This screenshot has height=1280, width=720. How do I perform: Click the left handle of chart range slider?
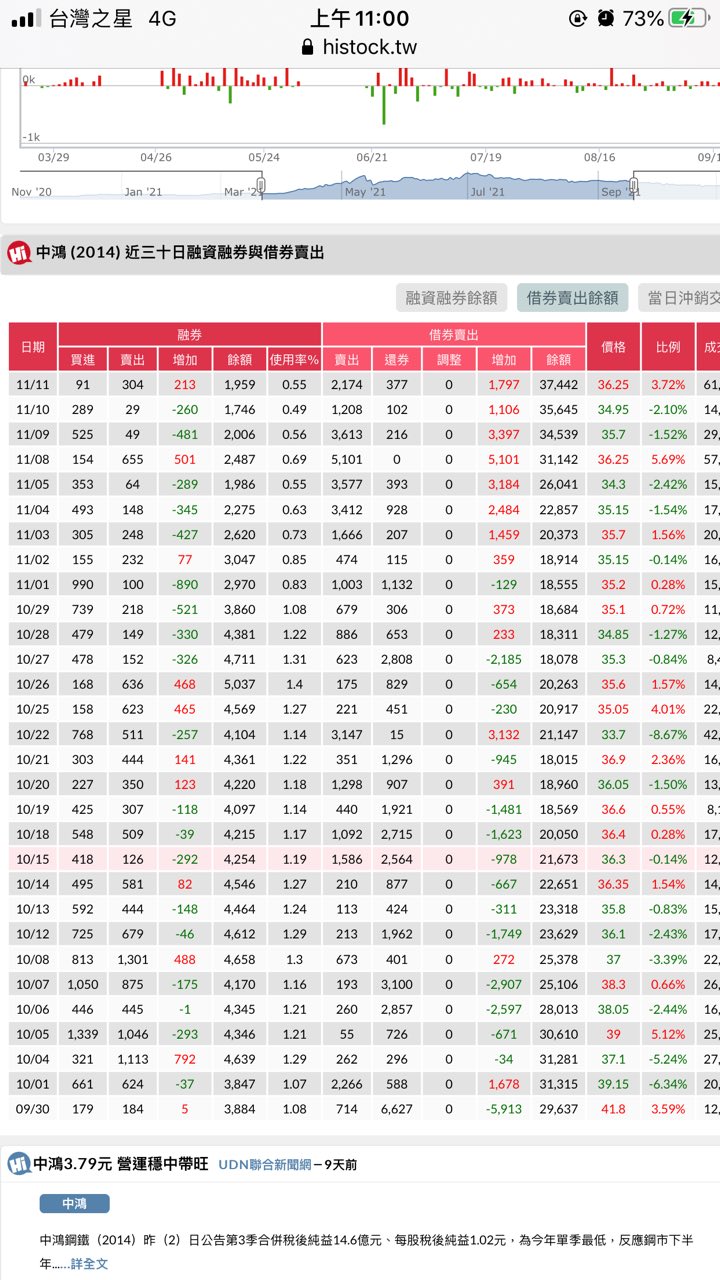260,185
